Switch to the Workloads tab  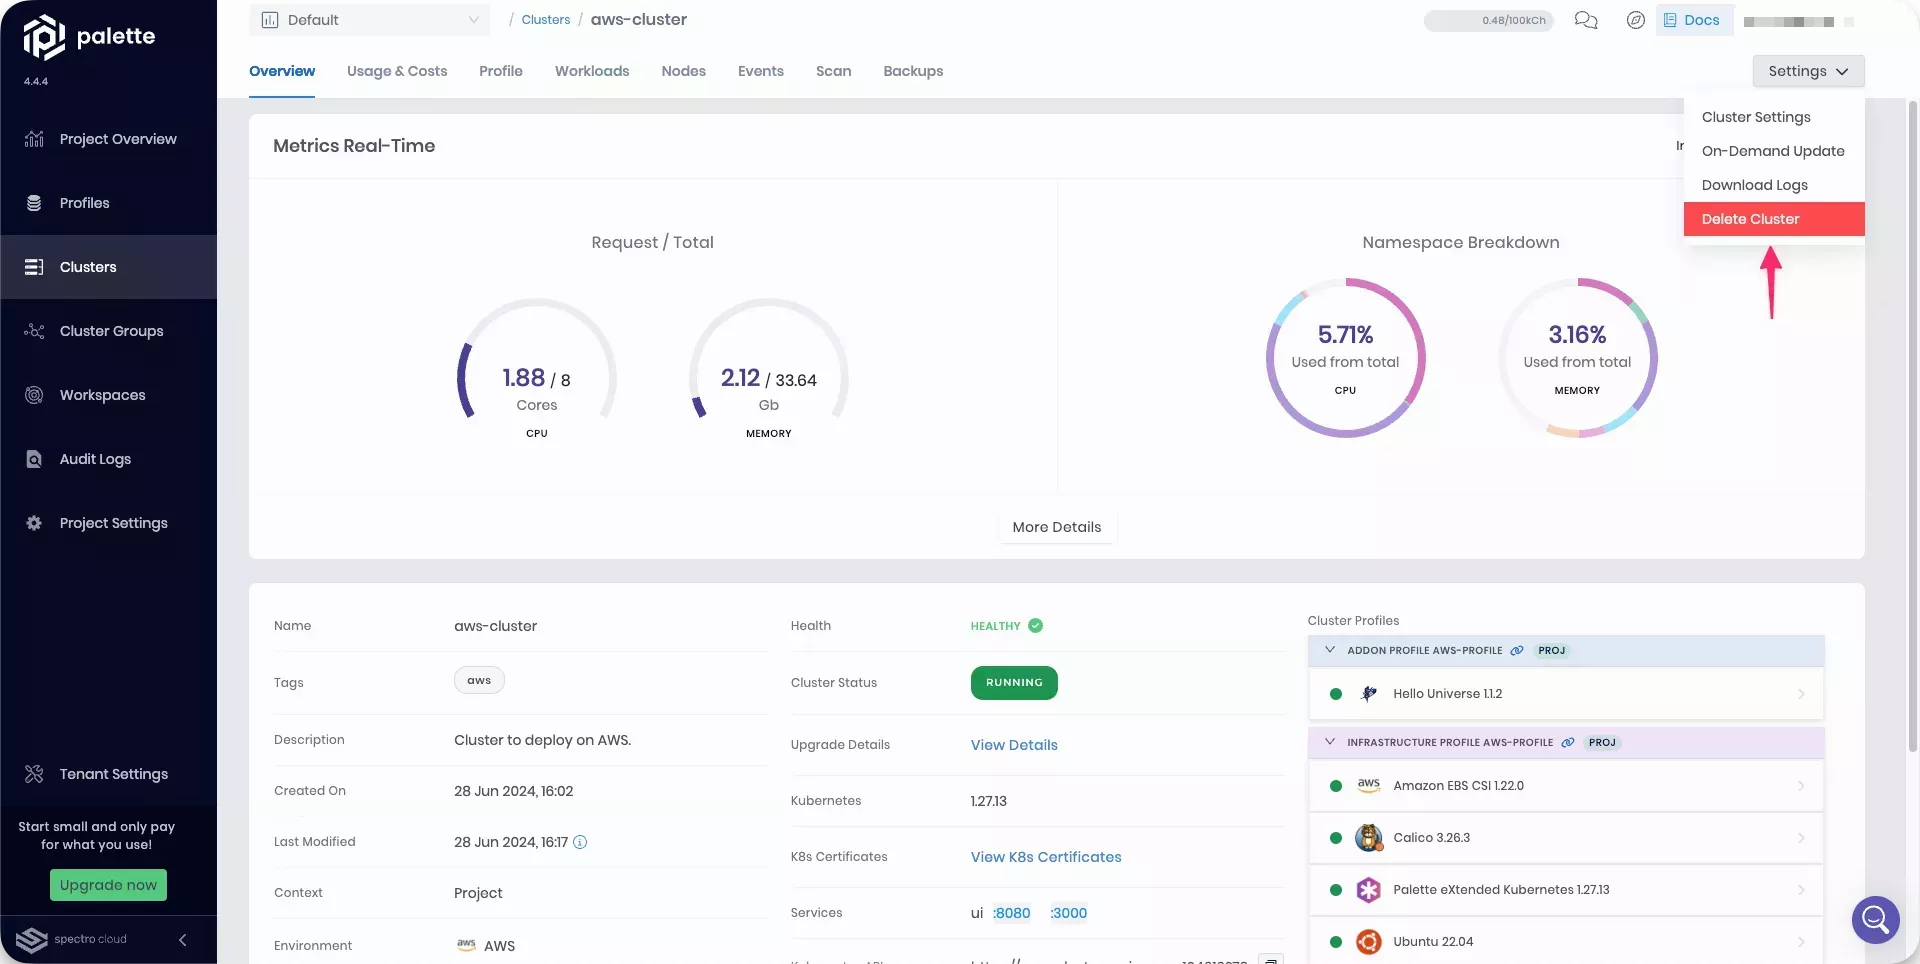592,71
